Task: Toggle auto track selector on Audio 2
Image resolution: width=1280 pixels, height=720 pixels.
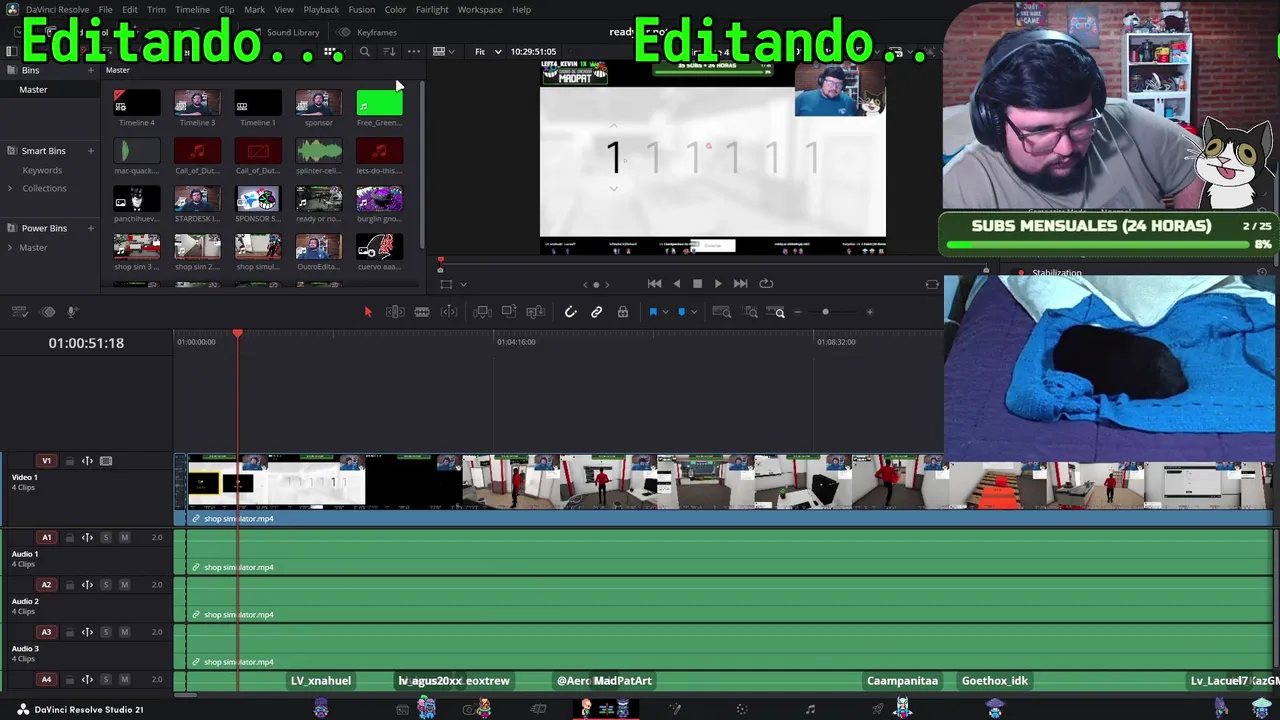Action: coord(87,585)
